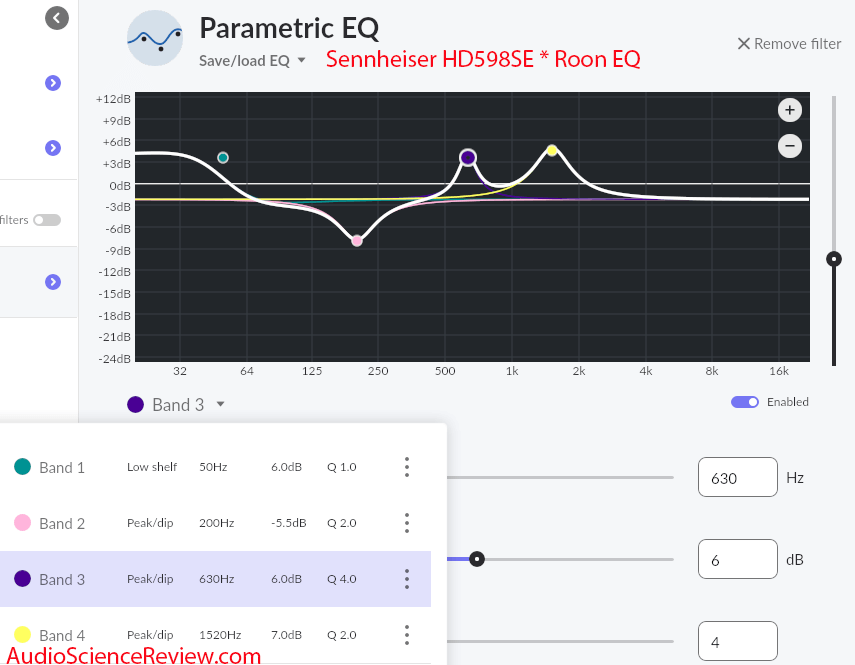Click the gain slider handle
The image size is (855, 665).
point(477,559)
